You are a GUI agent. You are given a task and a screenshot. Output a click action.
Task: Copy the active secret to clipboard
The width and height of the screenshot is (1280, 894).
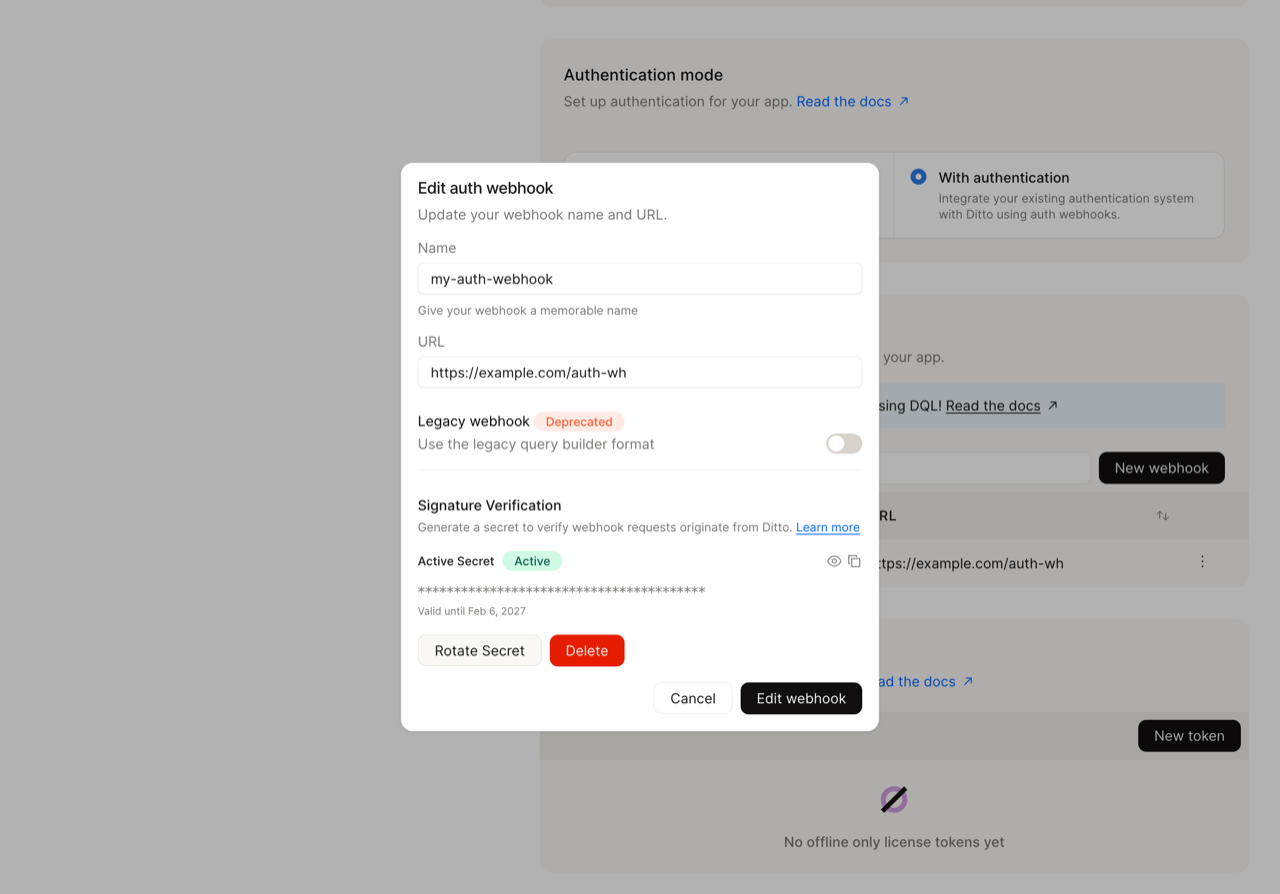click(x=855, y=561)
